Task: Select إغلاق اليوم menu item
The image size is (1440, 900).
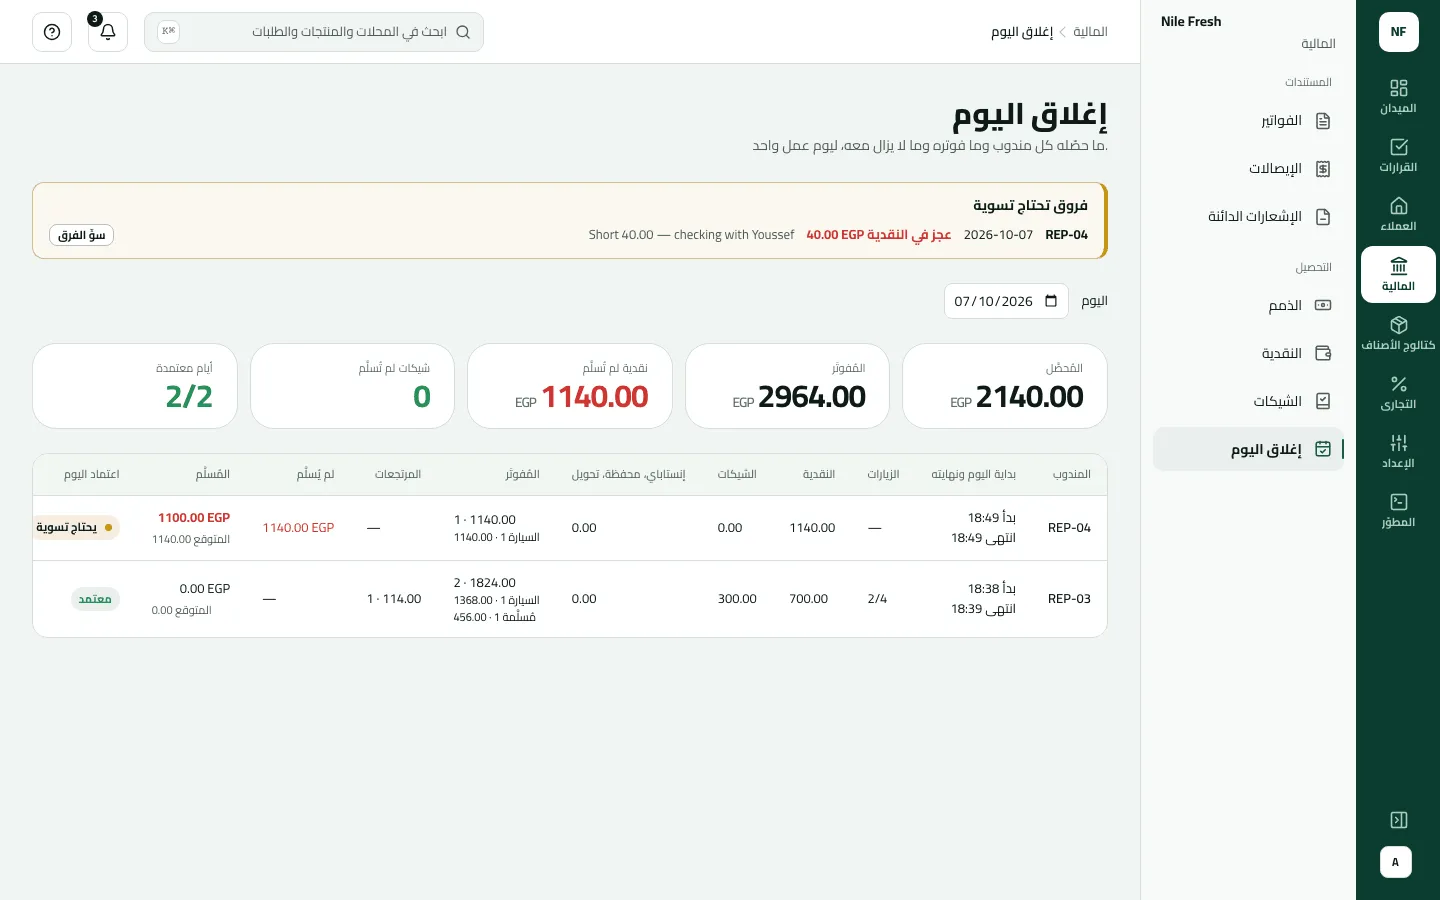Action: 1248,450
